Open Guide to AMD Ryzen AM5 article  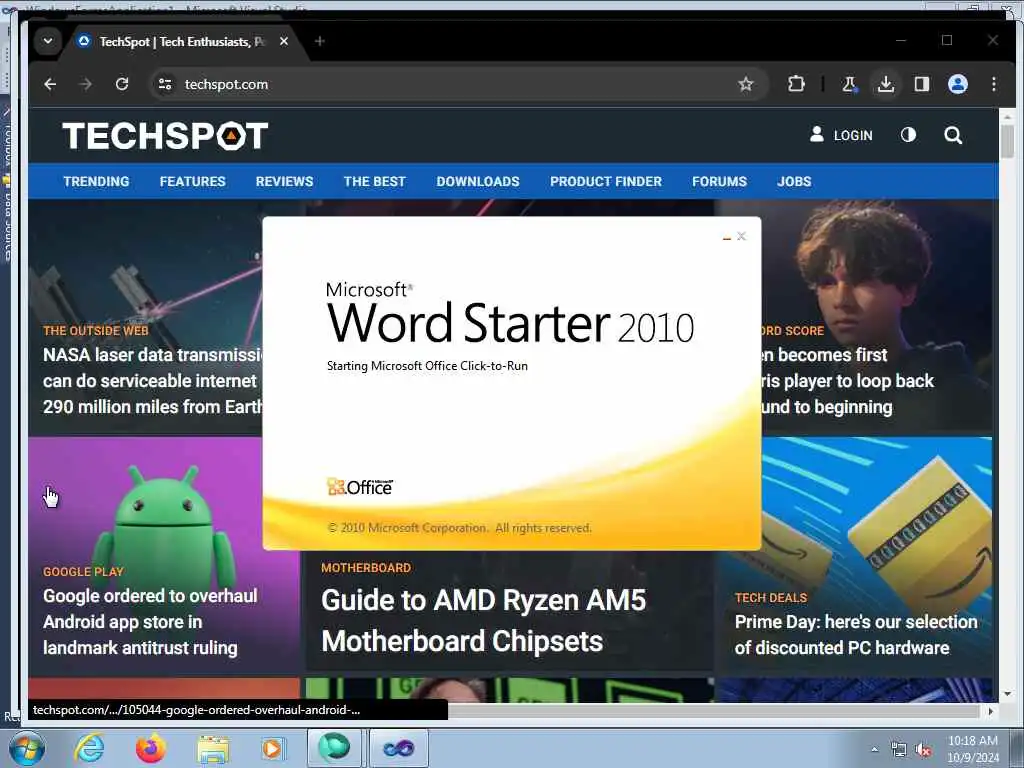(483, 620)
